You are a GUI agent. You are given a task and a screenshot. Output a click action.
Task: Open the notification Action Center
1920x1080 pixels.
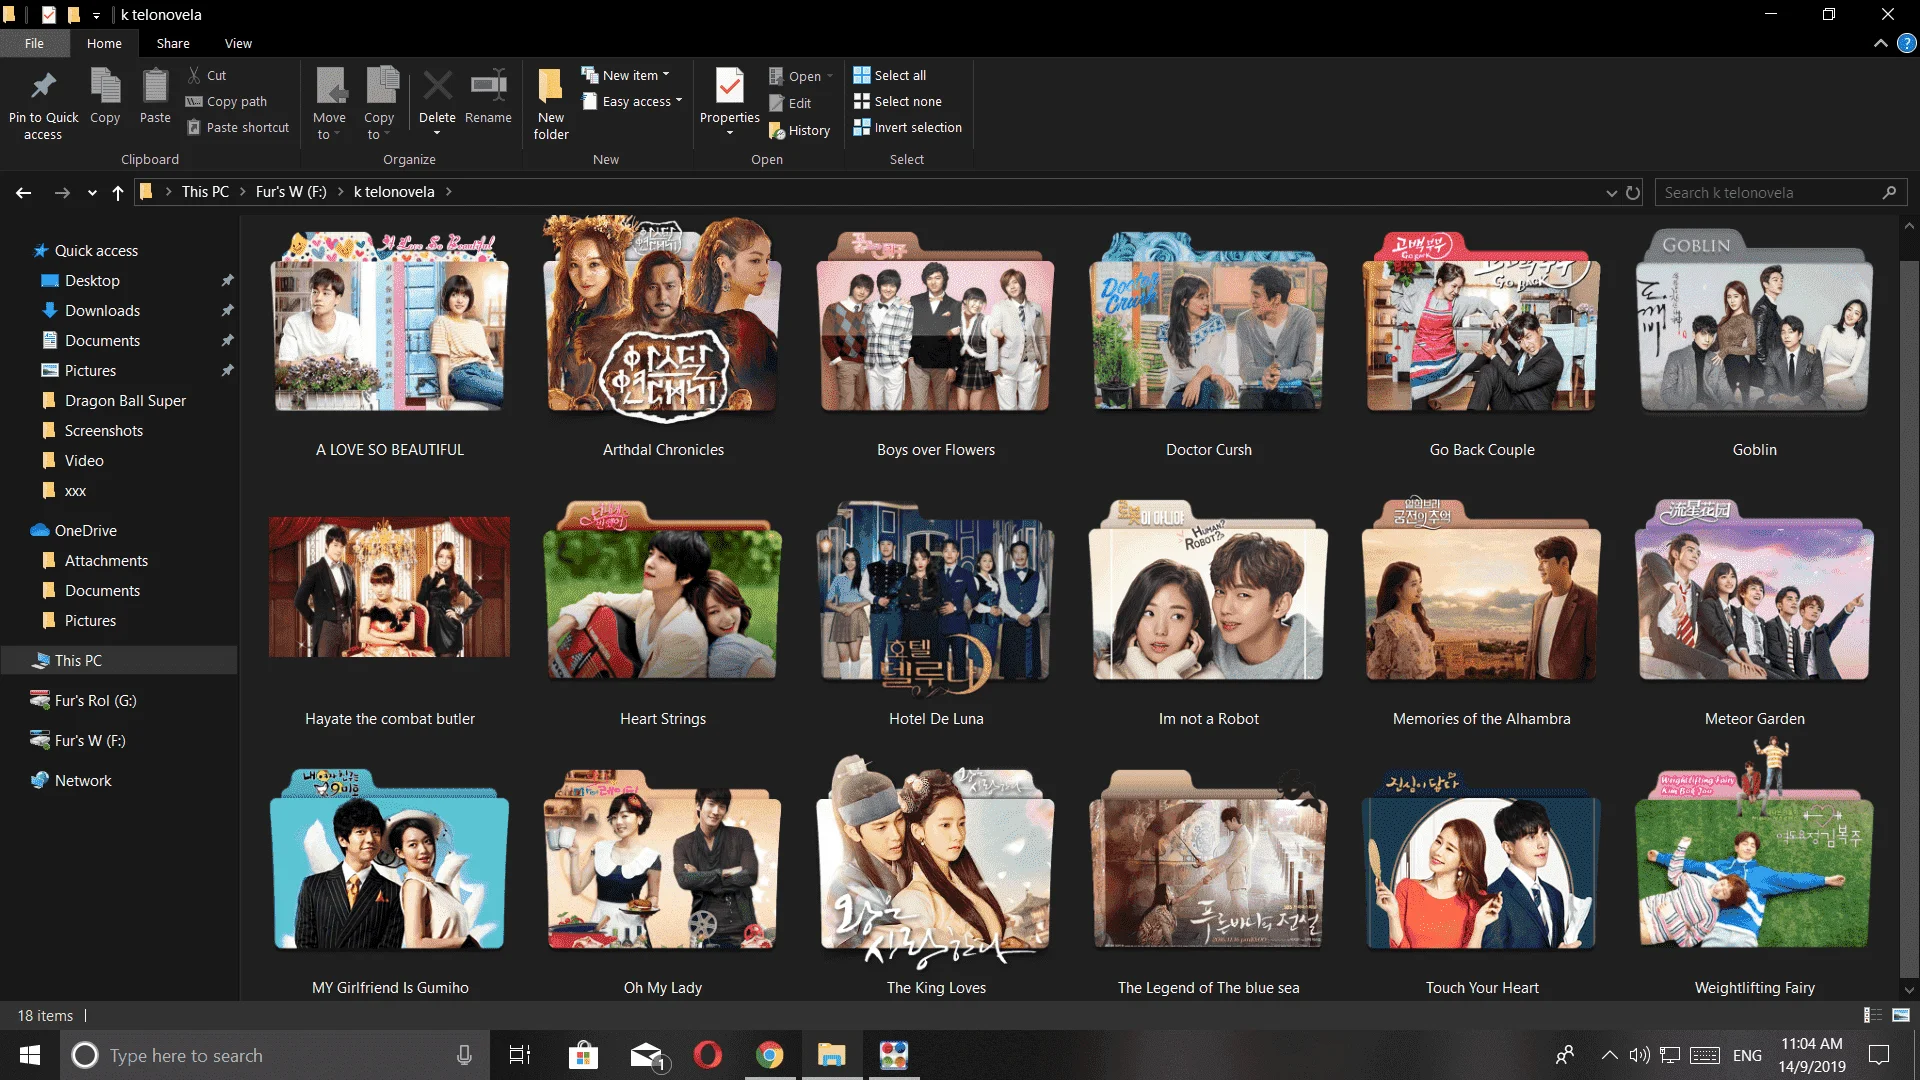point(1879,1055)
